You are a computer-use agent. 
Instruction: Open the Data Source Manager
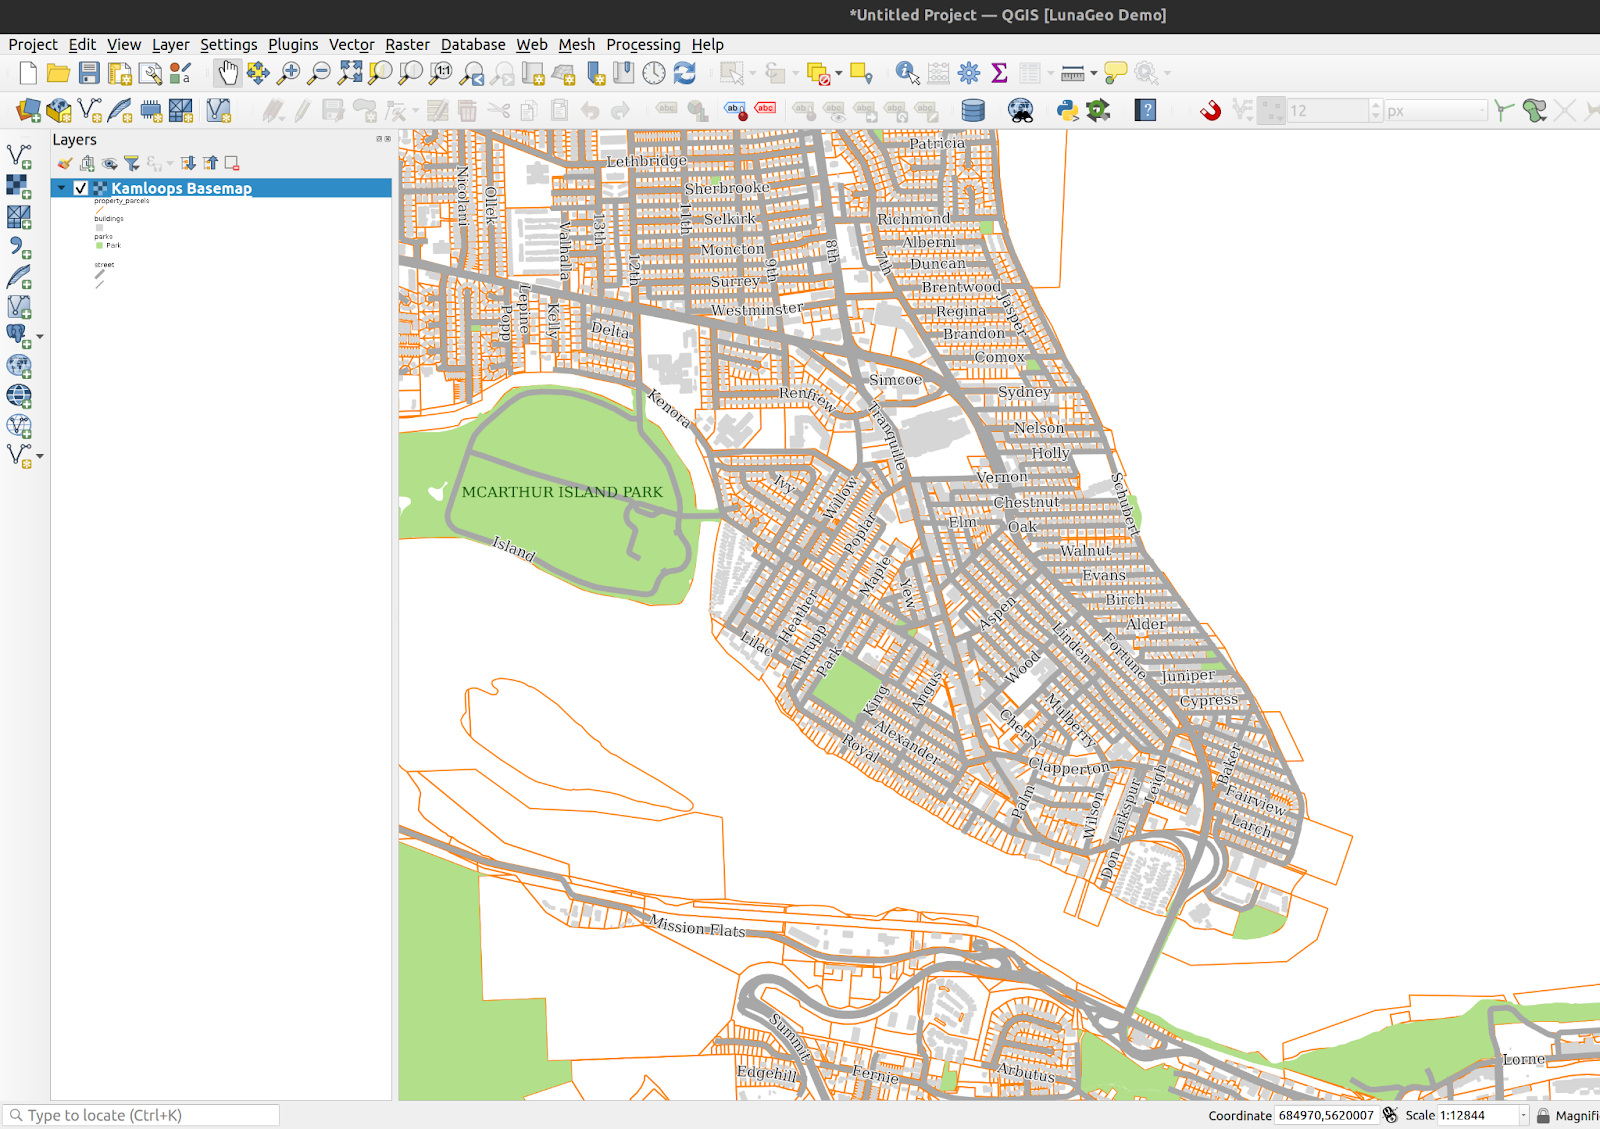27,110
